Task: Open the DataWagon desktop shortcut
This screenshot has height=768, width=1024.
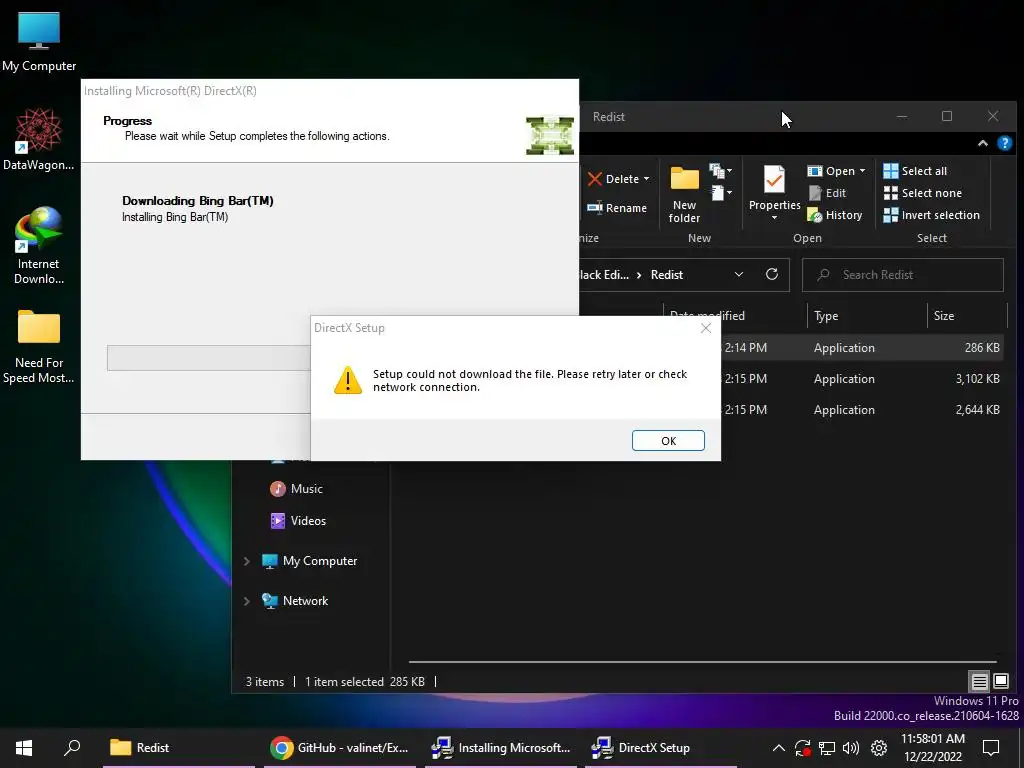Action: click(39, 140)
